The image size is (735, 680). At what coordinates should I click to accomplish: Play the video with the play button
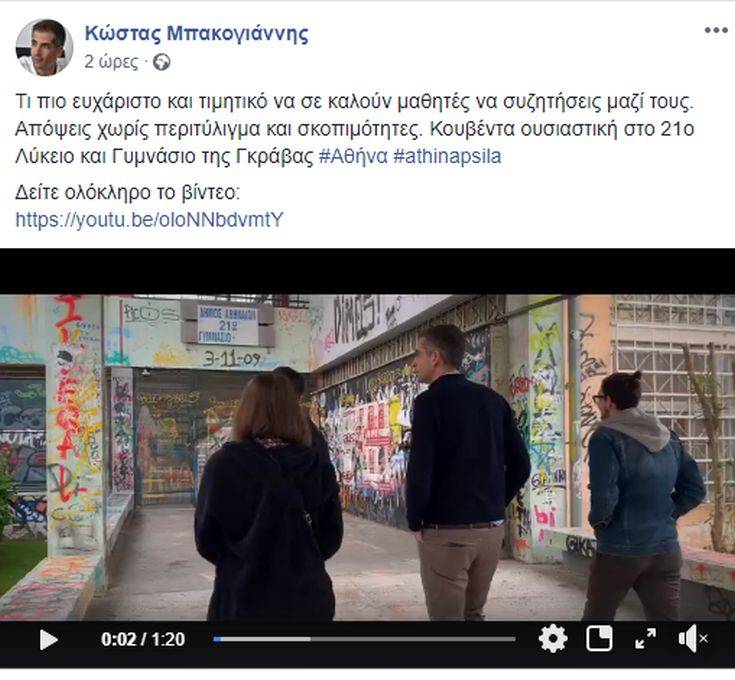[x=48, y=640]
